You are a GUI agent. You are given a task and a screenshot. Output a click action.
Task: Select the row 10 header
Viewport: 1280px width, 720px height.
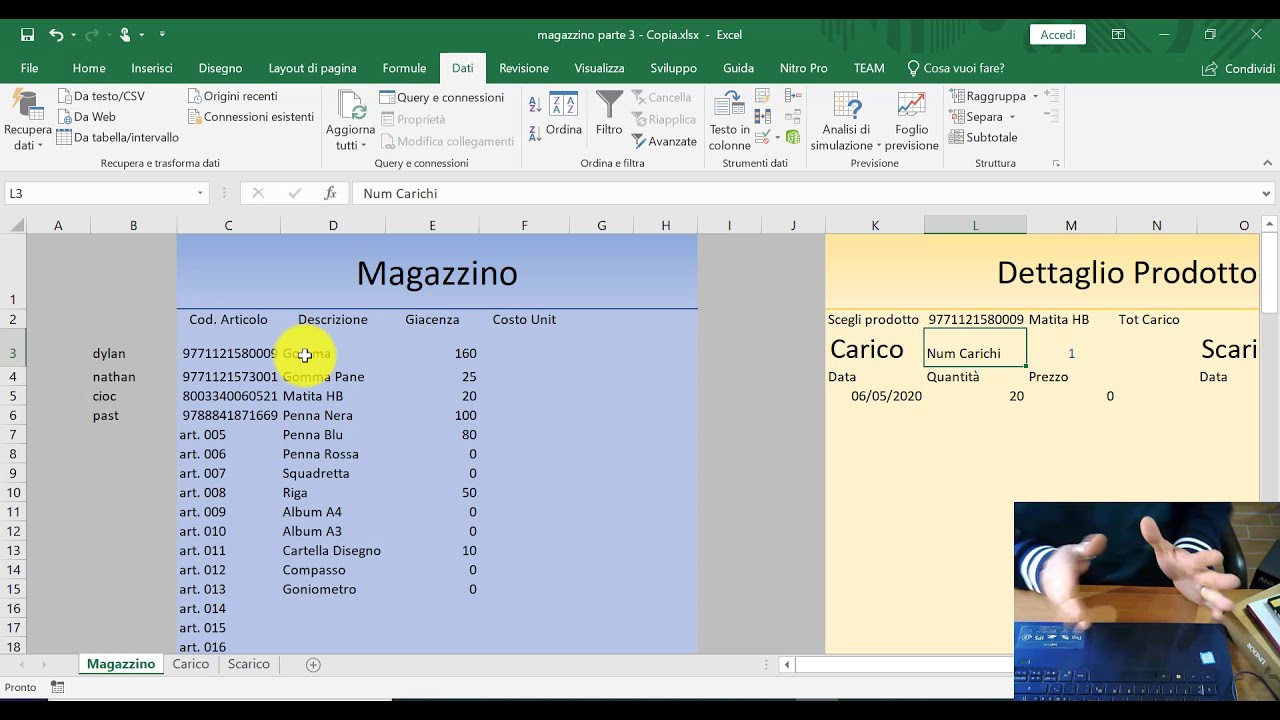[x=14, y=493]
